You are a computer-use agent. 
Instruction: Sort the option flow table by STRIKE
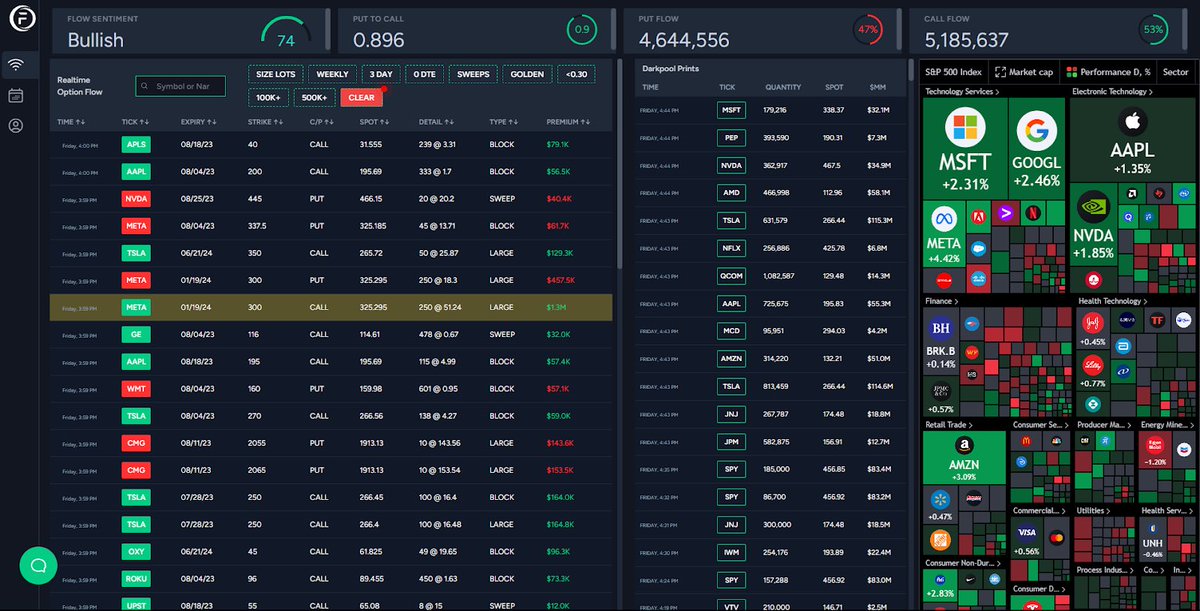click(x=265, y=122)
